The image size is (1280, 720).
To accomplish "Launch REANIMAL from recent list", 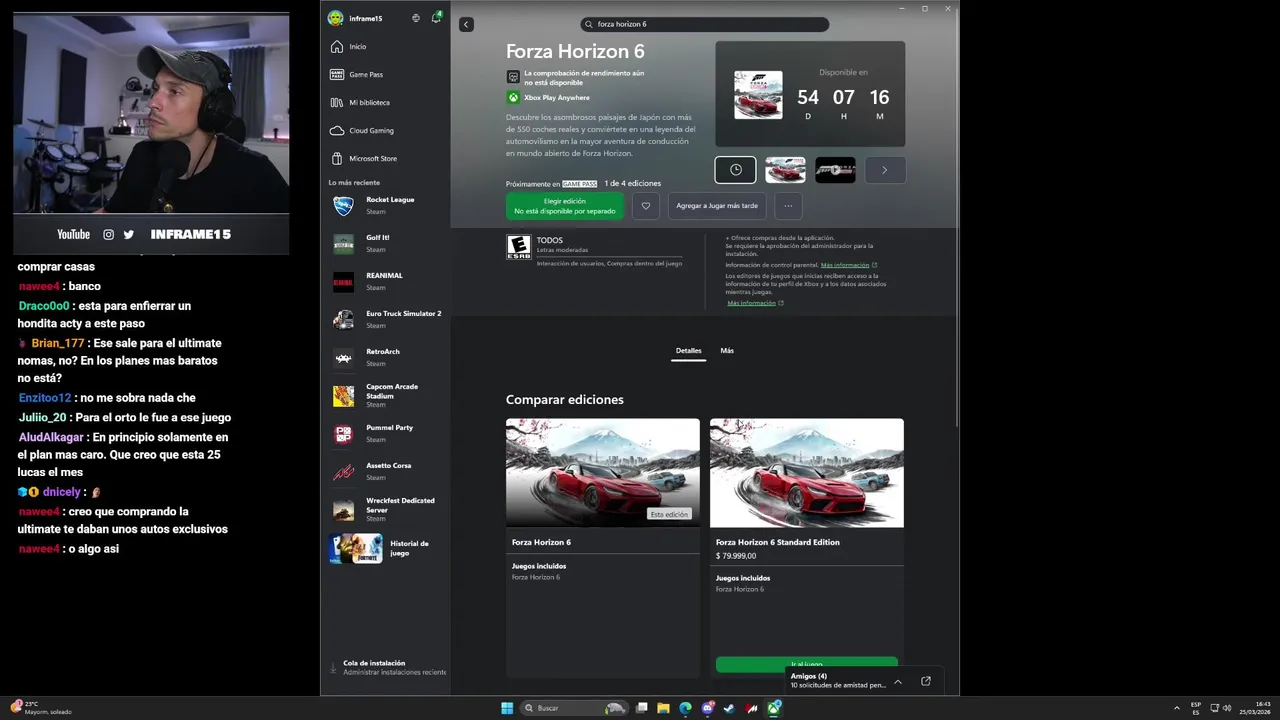I will (385, 282).
